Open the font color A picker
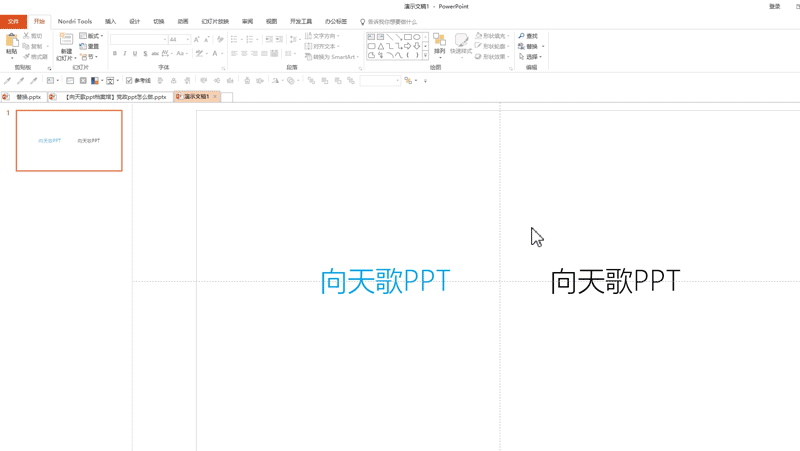 [x=217, y=53]
